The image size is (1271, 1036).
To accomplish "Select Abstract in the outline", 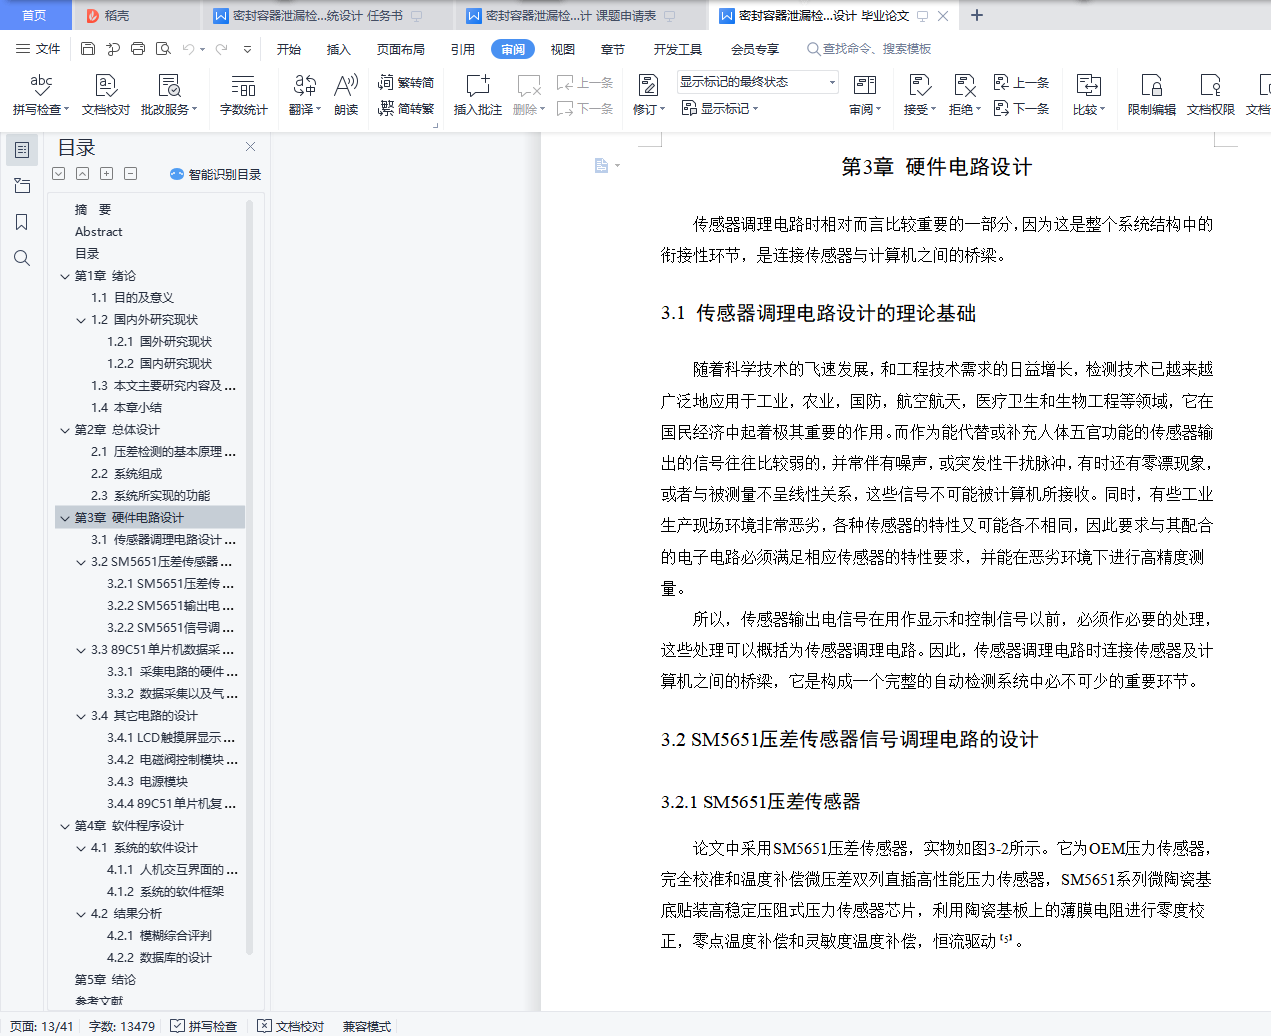I will [x=98, y=232].
